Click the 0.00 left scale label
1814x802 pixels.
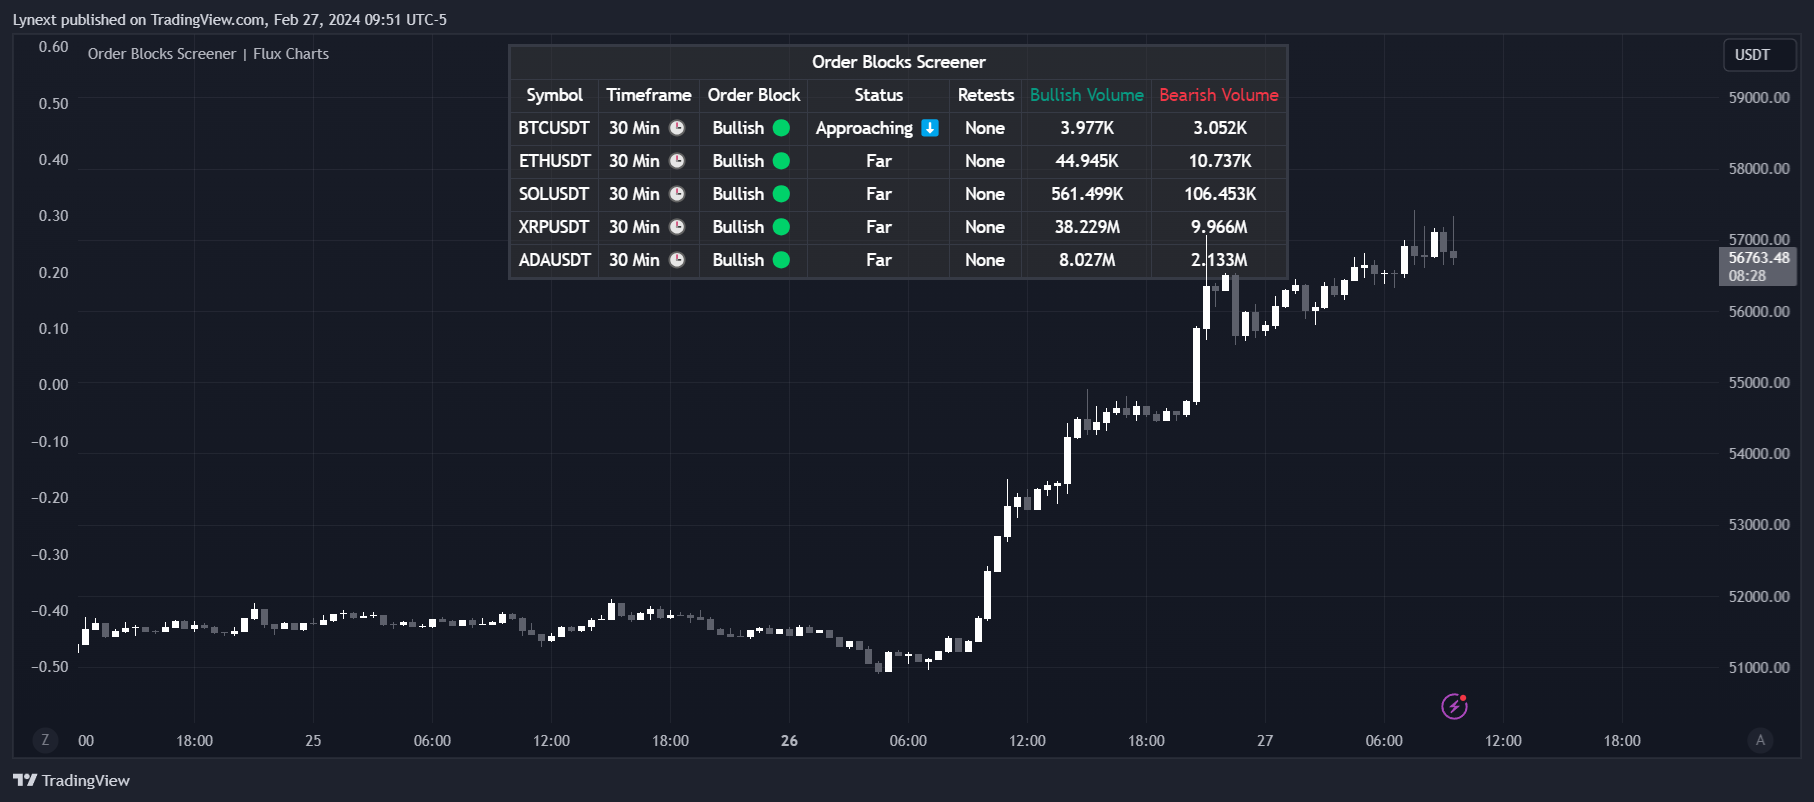click(53, 385)
